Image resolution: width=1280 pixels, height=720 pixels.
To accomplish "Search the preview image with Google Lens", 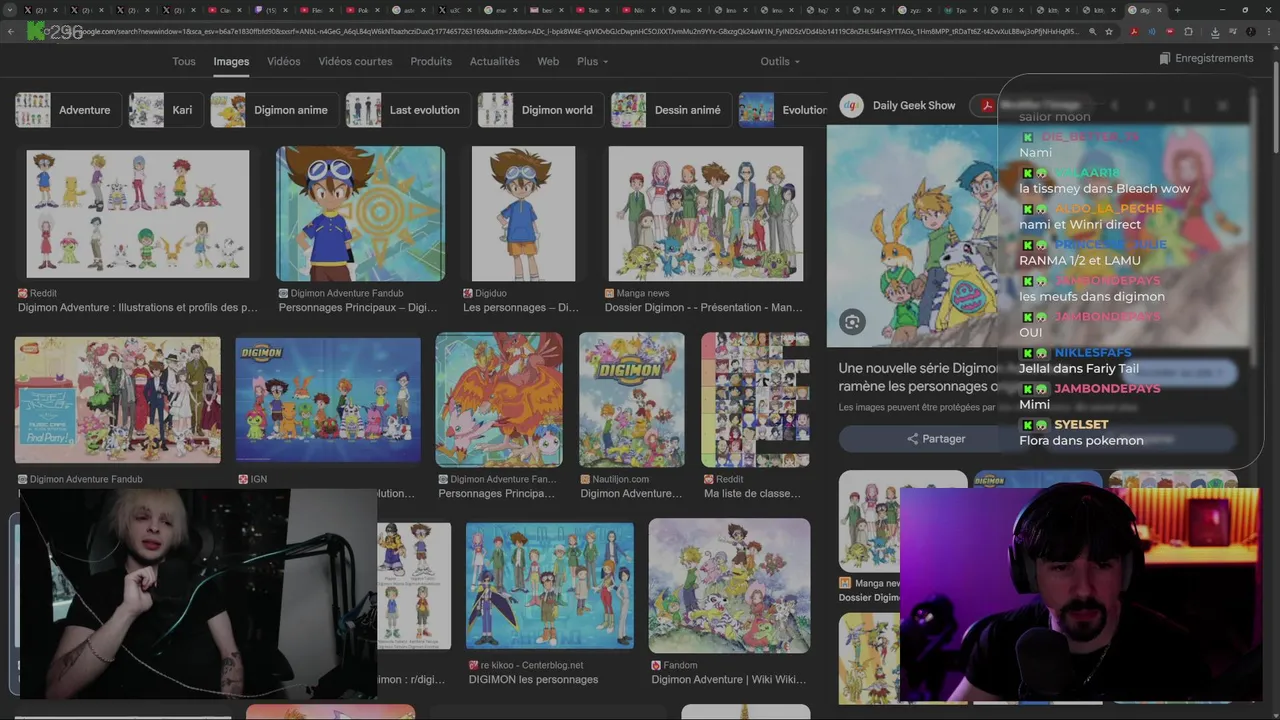I will [x=852, y=322].
